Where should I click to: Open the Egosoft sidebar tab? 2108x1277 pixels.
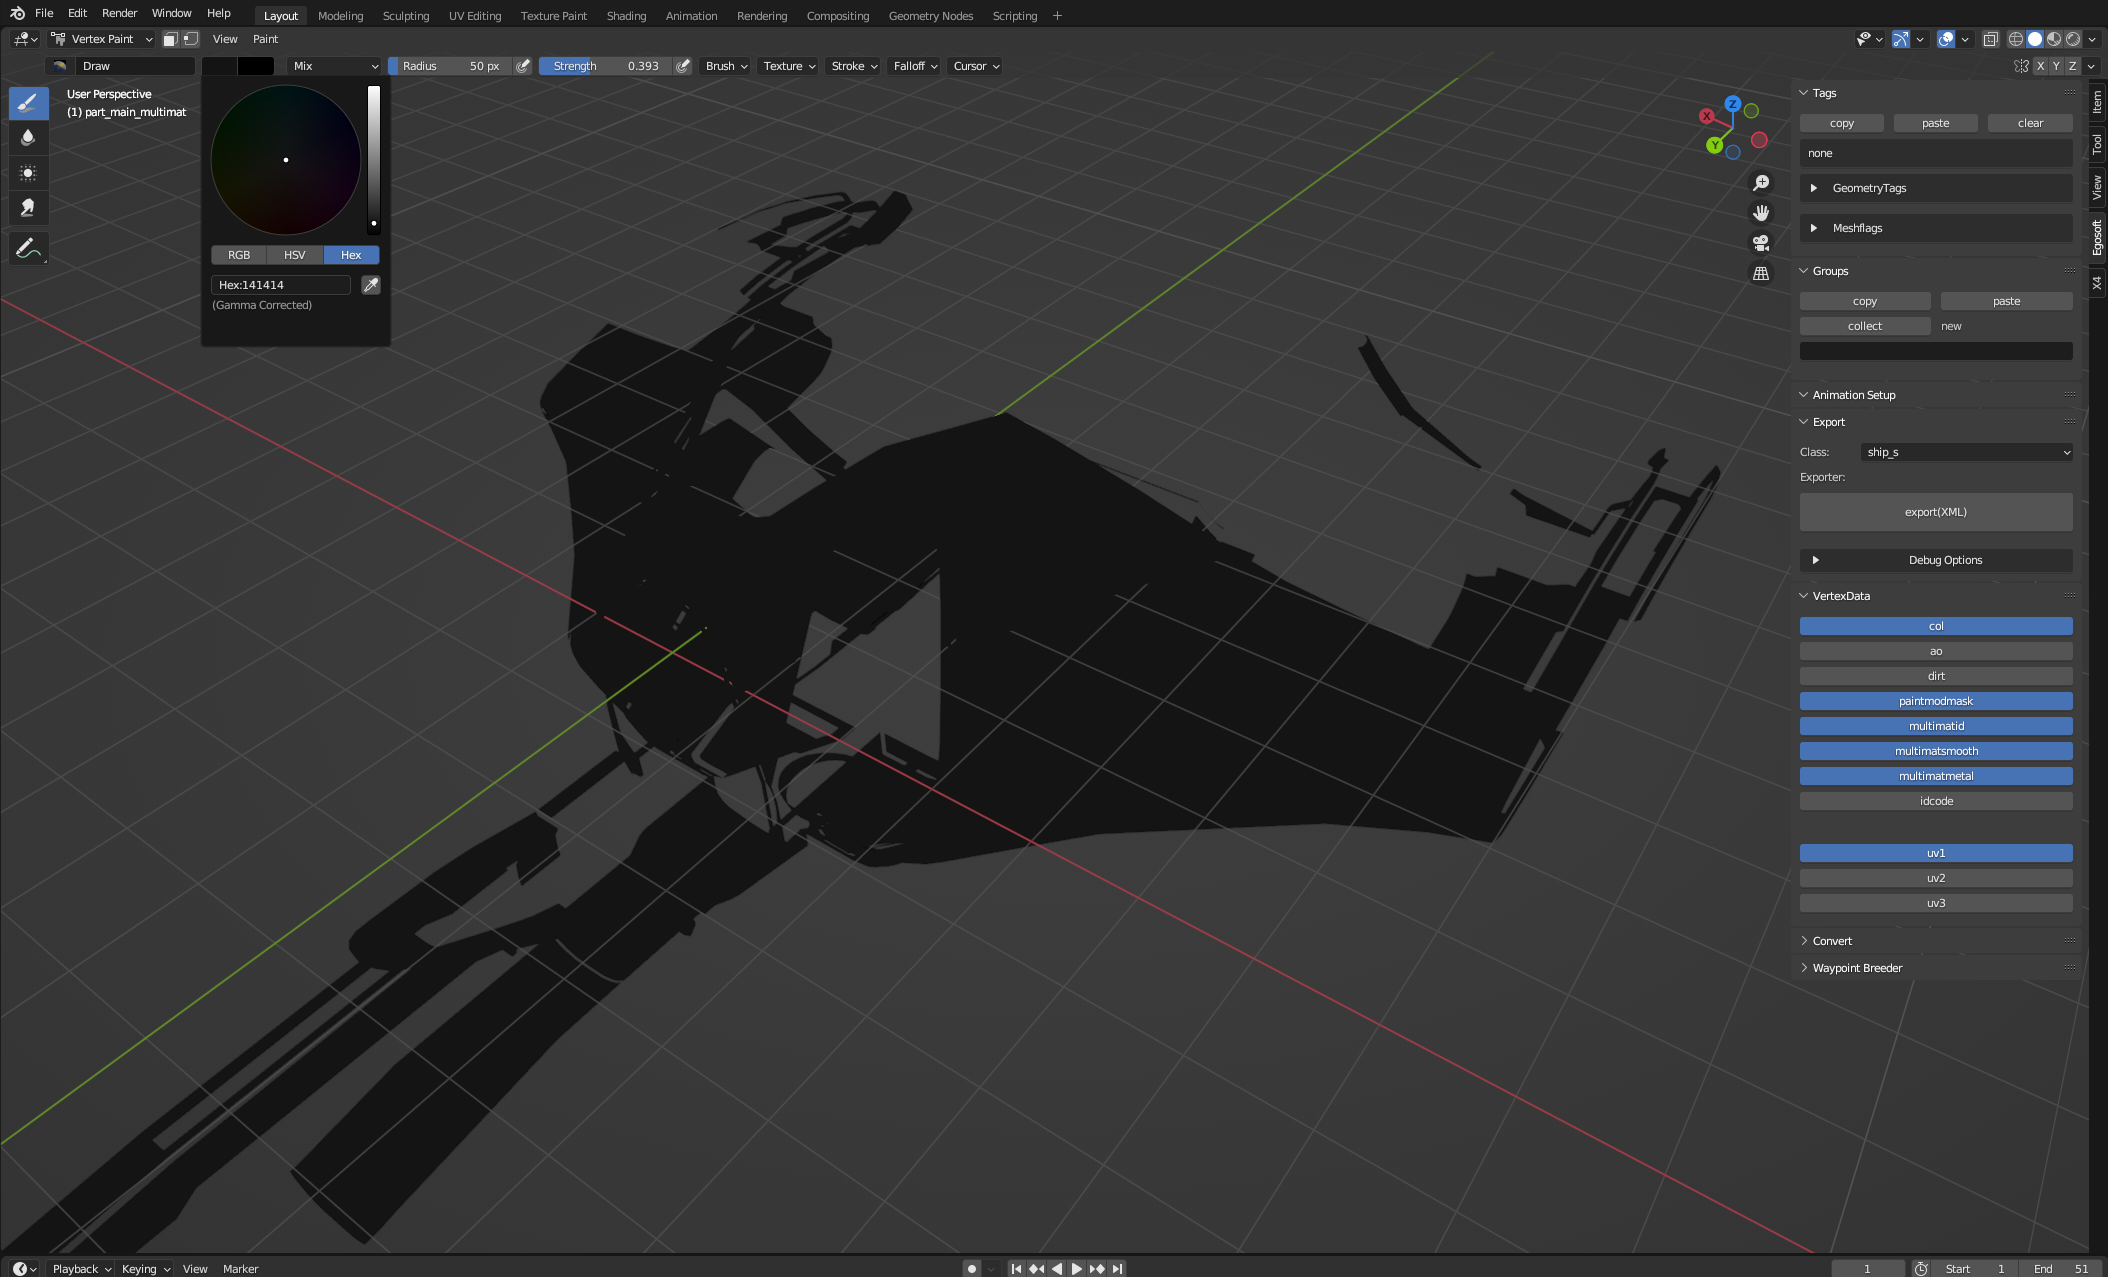(x=2097, y=238)
